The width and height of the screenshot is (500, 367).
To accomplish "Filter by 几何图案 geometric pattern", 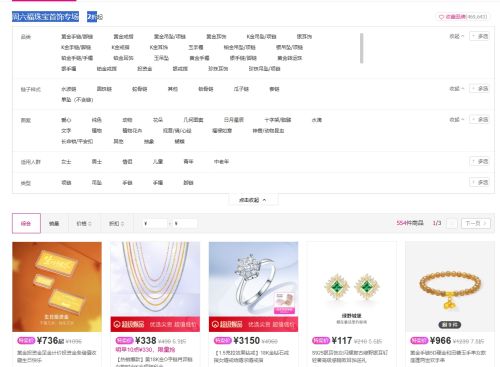I will pos(193,120).
